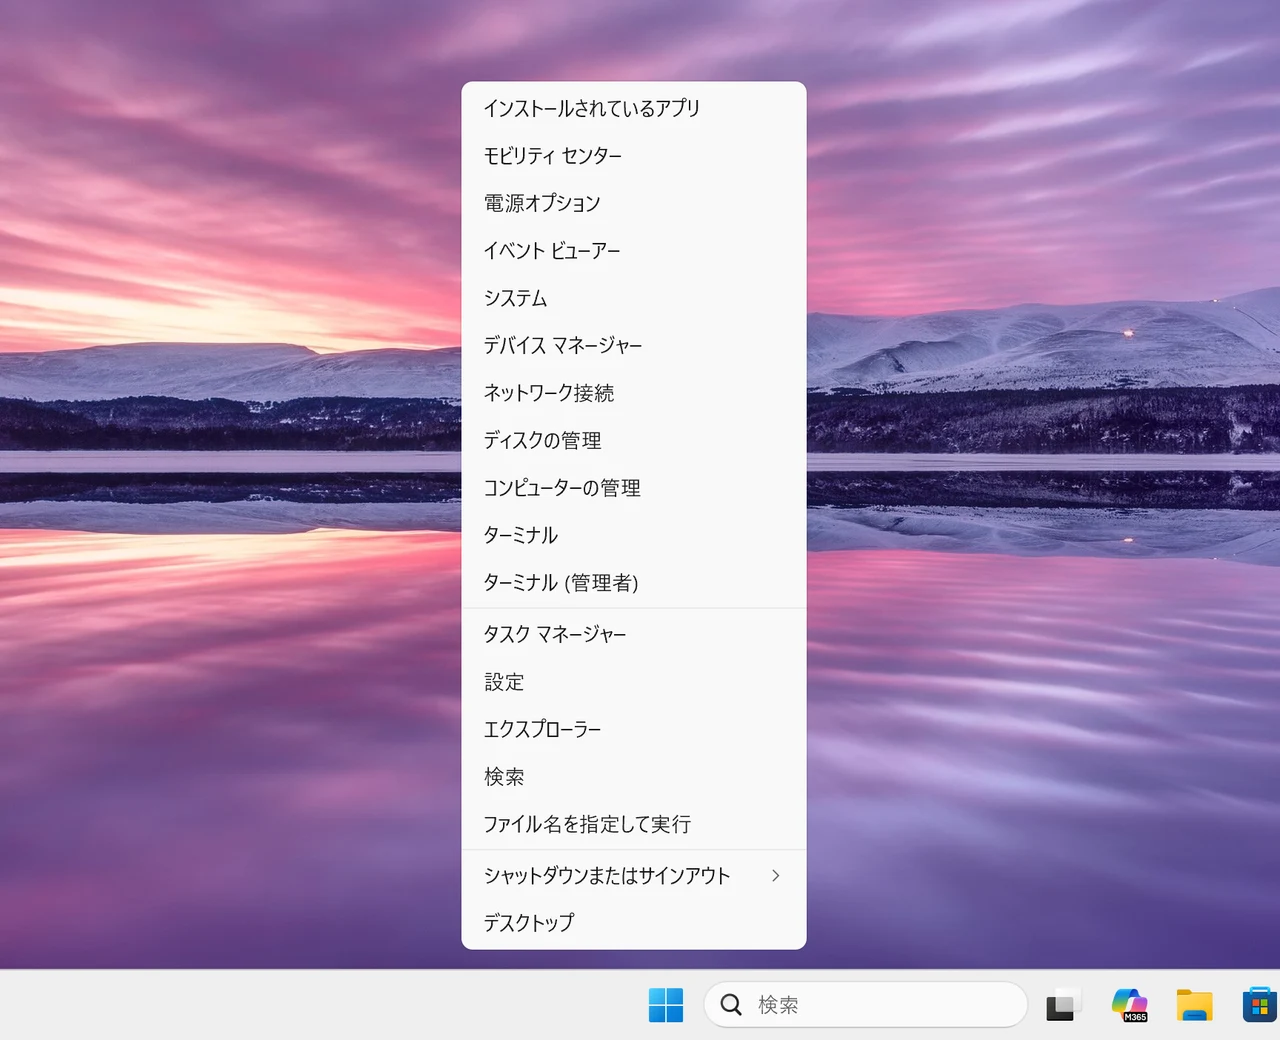Click the taskbar 検索 search box
This screenshot has height=1040, width=1280.
pyautogui.click(x=866, y=1005)
